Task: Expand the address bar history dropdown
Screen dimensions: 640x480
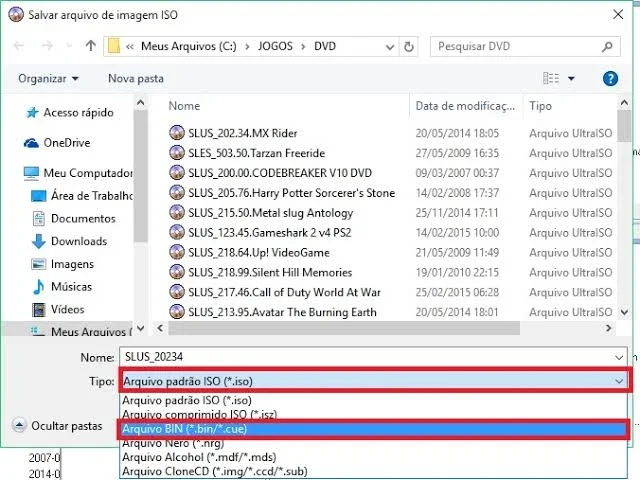Action: point(390,47)
